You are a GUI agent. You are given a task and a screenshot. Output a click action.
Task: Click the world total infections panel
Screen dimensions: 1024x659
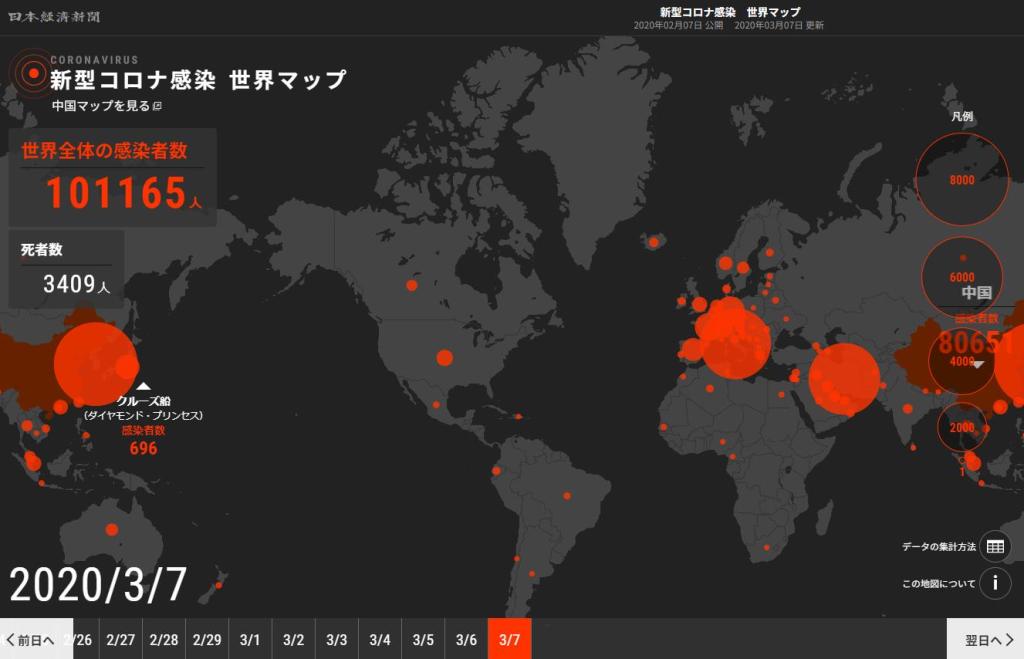[x=113, y=177]
